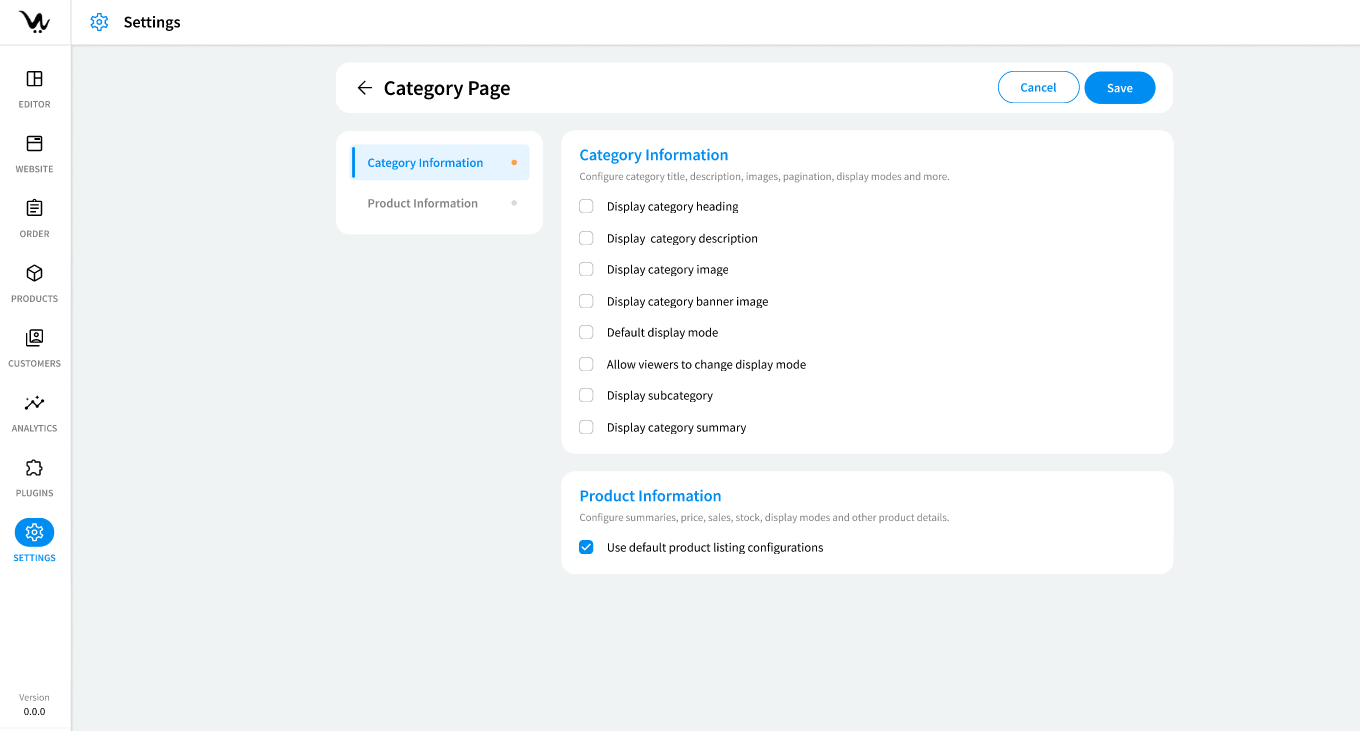1360x731 pixels.
Task: Enable Allow viewers to change display mode
Action: (586, 365)
